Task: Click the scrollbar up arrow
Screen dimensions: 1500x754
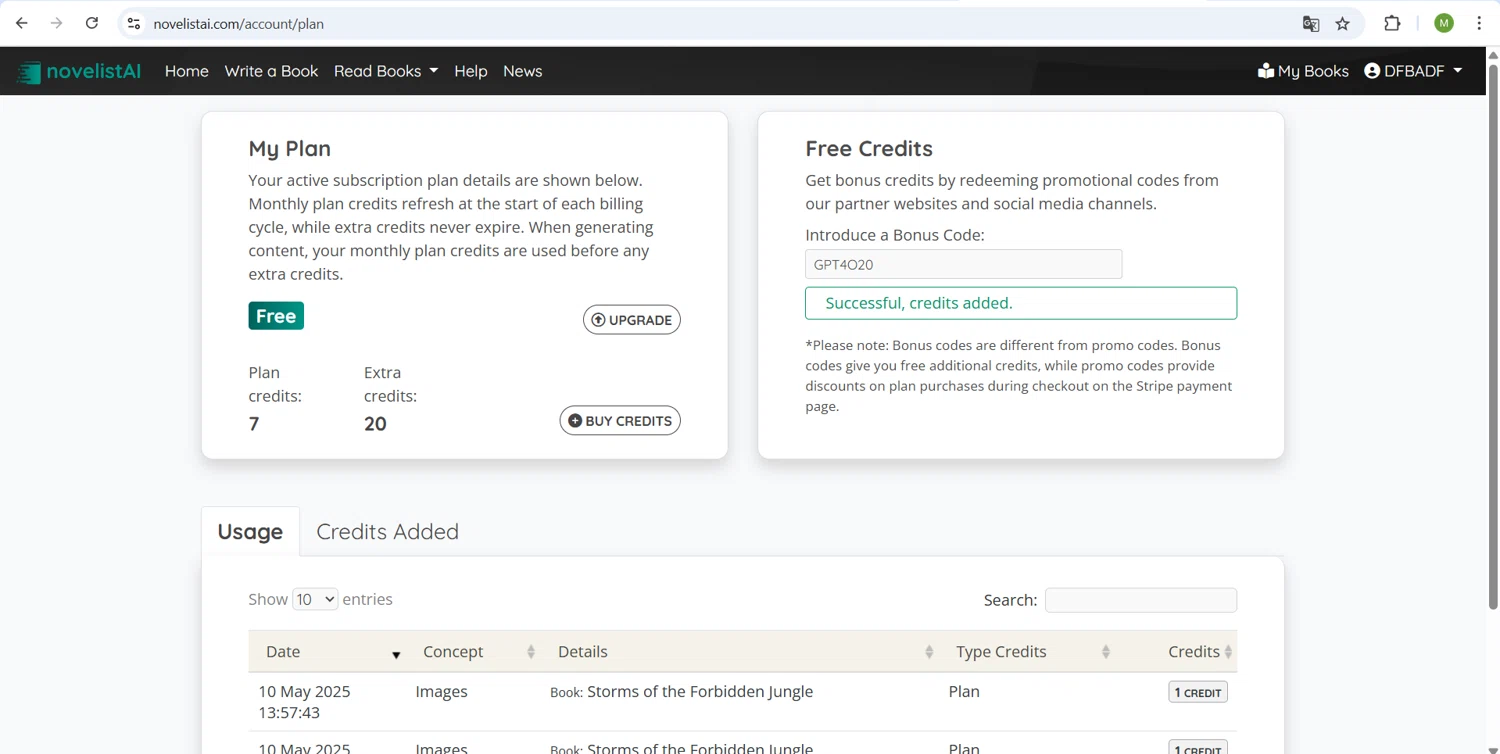Action: 1492,54
